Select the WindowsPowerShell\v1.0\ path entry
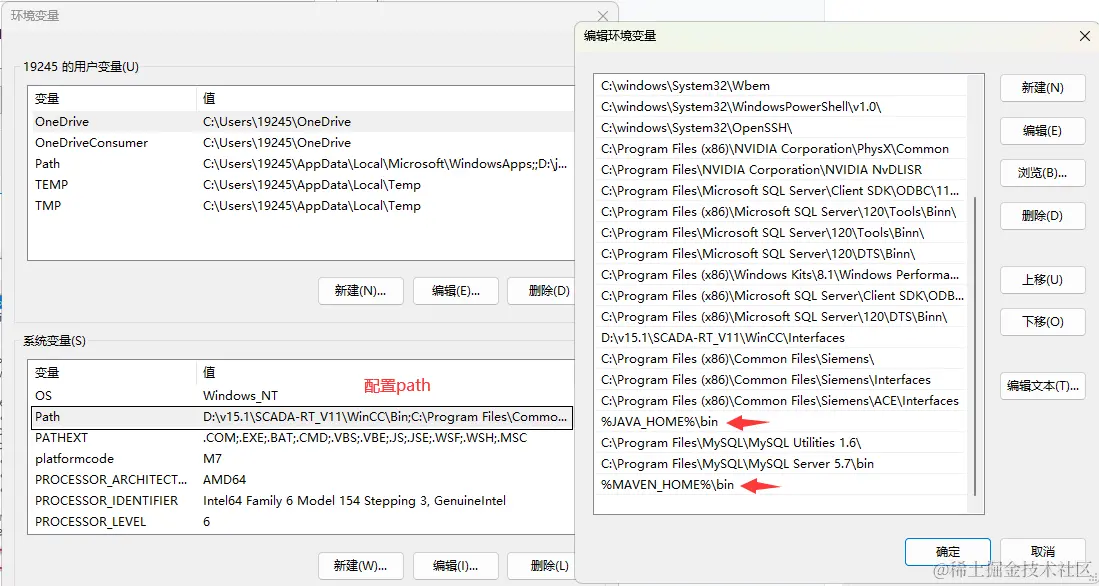Image resolution: width=1099 pixels, height=586 pixels. pyautogui.click(x=780, y=107)
